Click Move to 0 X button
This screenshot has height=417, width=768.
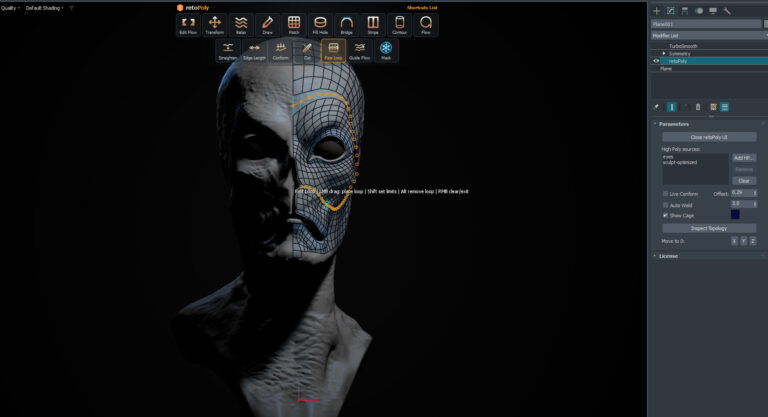point(734,241)
